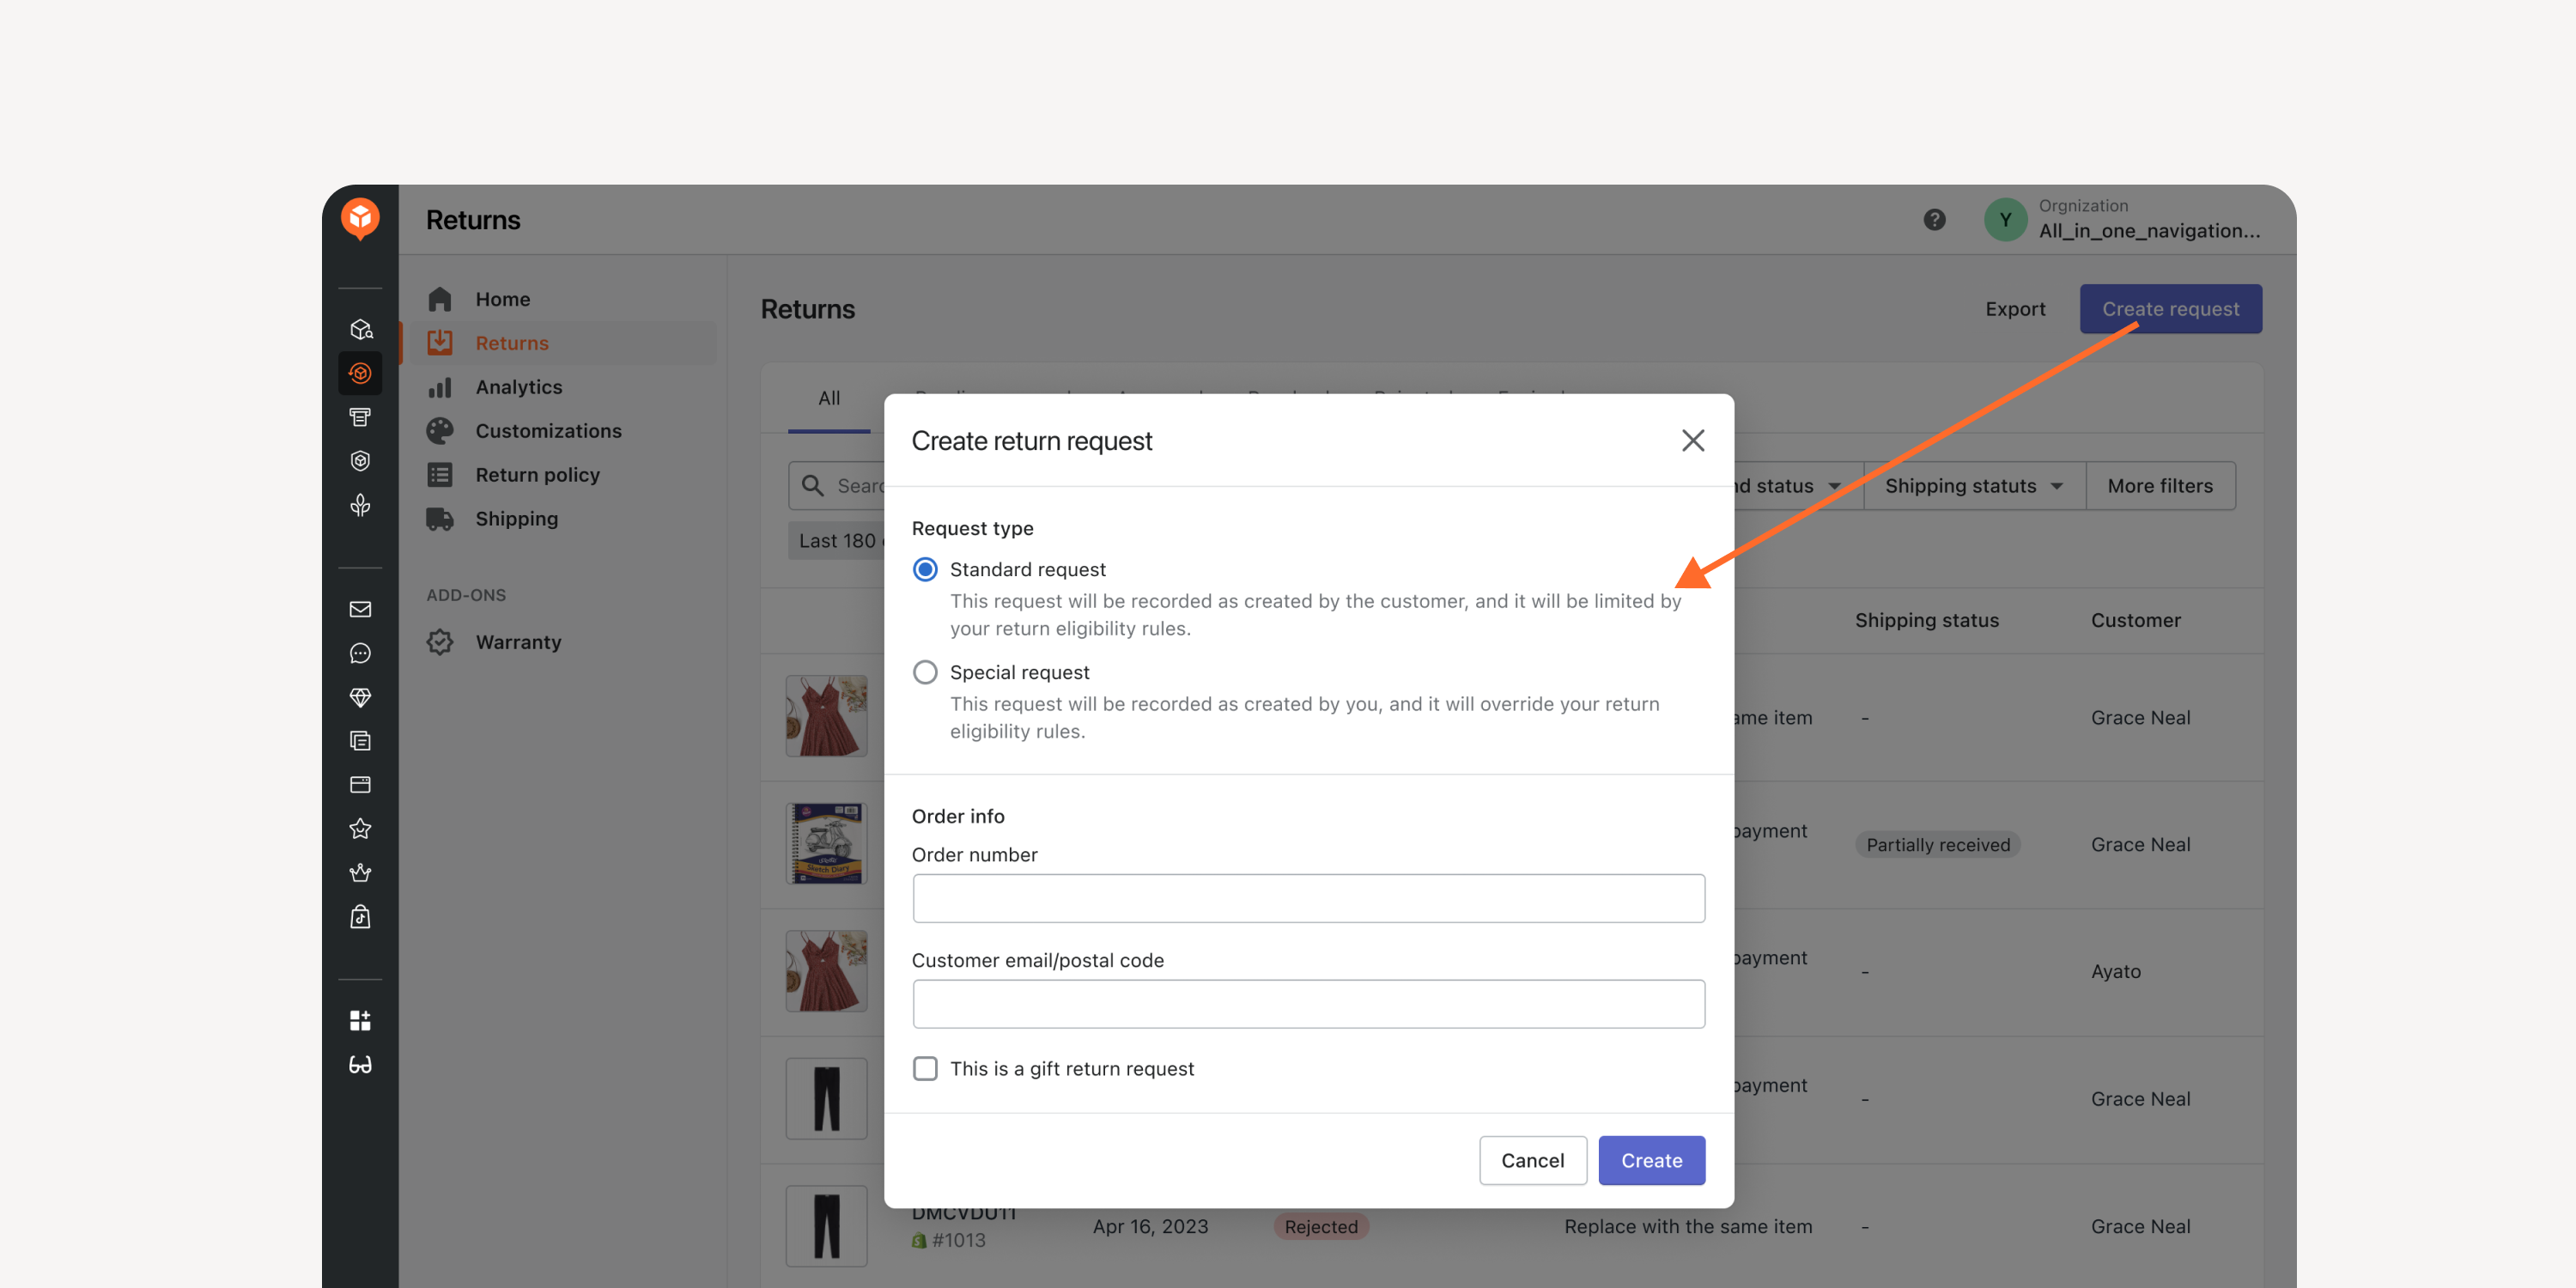The width and height of the screenshot is (2576, 1288).
Task: Click the Partially received status badge
Action: click(x=1937, y=844)
